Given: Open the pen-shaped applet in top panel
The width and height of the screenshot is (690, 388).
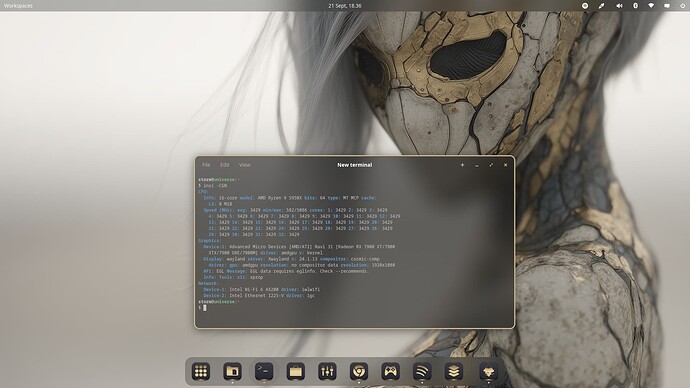Looking at the screenshot, I should tap(601, 6).
